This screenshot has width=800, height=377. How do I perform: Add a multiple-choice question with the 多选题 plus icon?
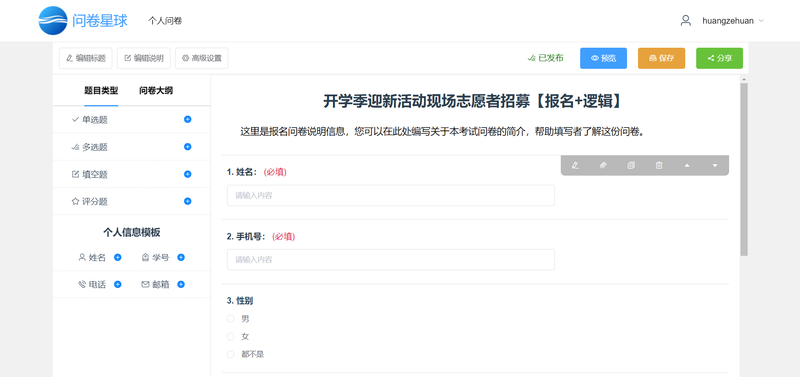187,147
